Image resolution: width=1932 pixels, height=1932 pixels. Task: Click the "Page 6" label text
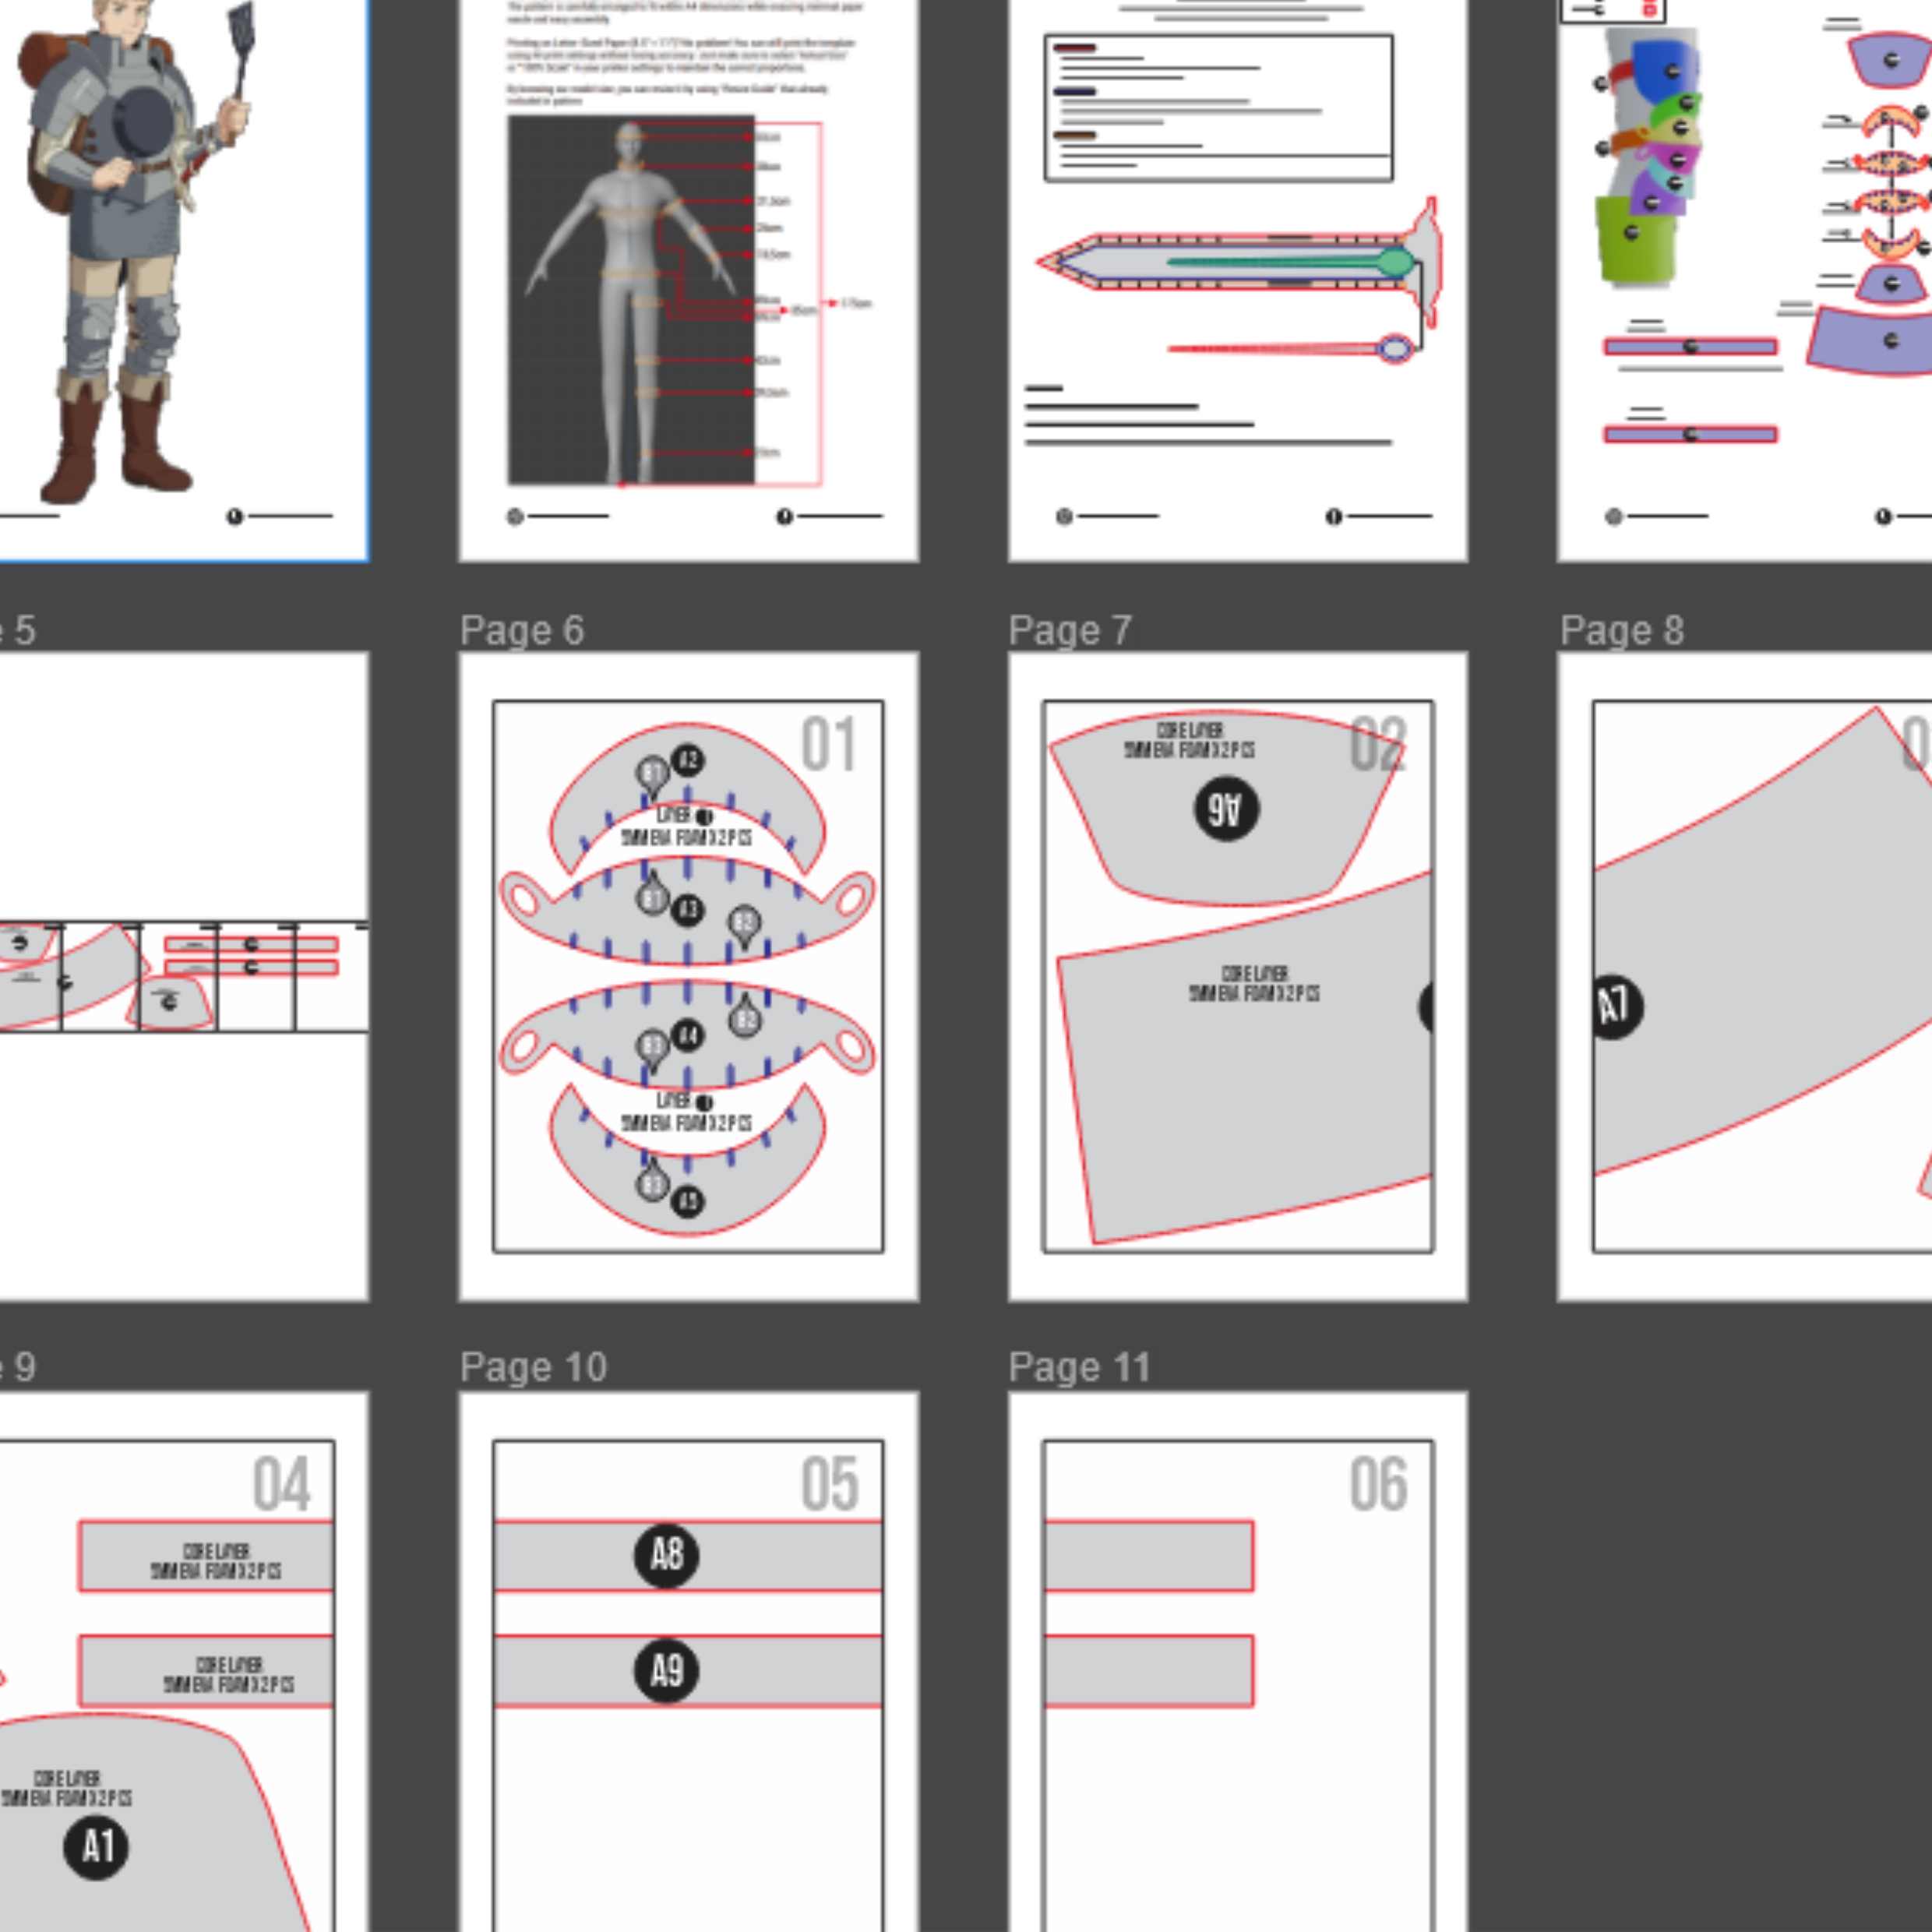click(x=521, y=631)
